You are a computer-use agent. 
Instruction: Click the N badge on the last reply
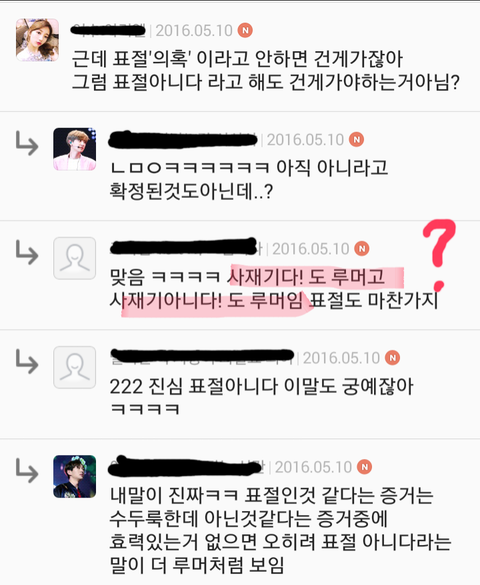click(364, 467)
